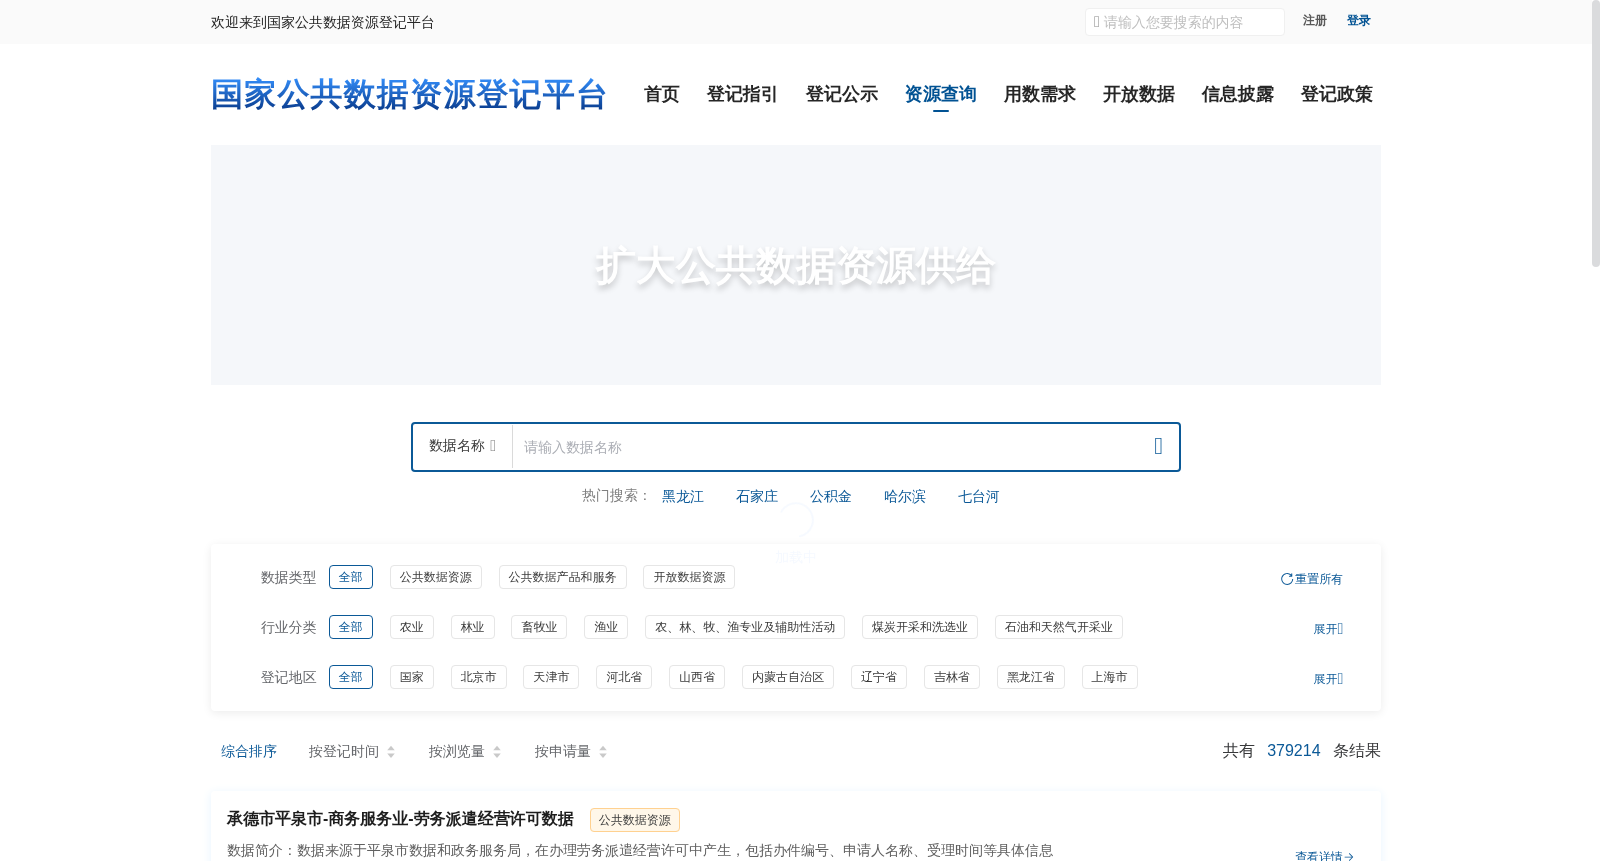The height and width of the screenshot is (861, 1600).
Task: Filter by 公共数据资源 data type
Action: coord(436,577)
